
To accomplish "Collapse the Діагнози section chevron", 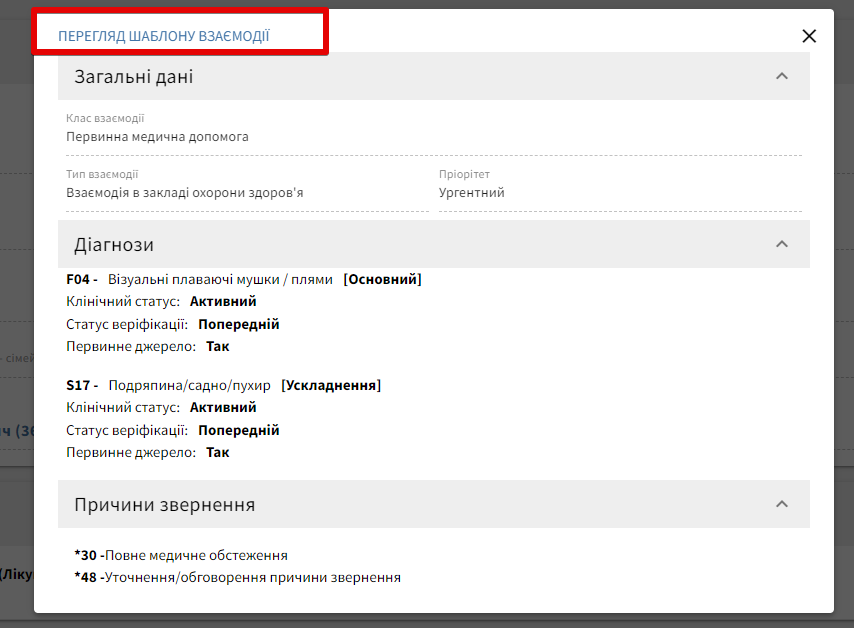I will (x=782, y=244).
